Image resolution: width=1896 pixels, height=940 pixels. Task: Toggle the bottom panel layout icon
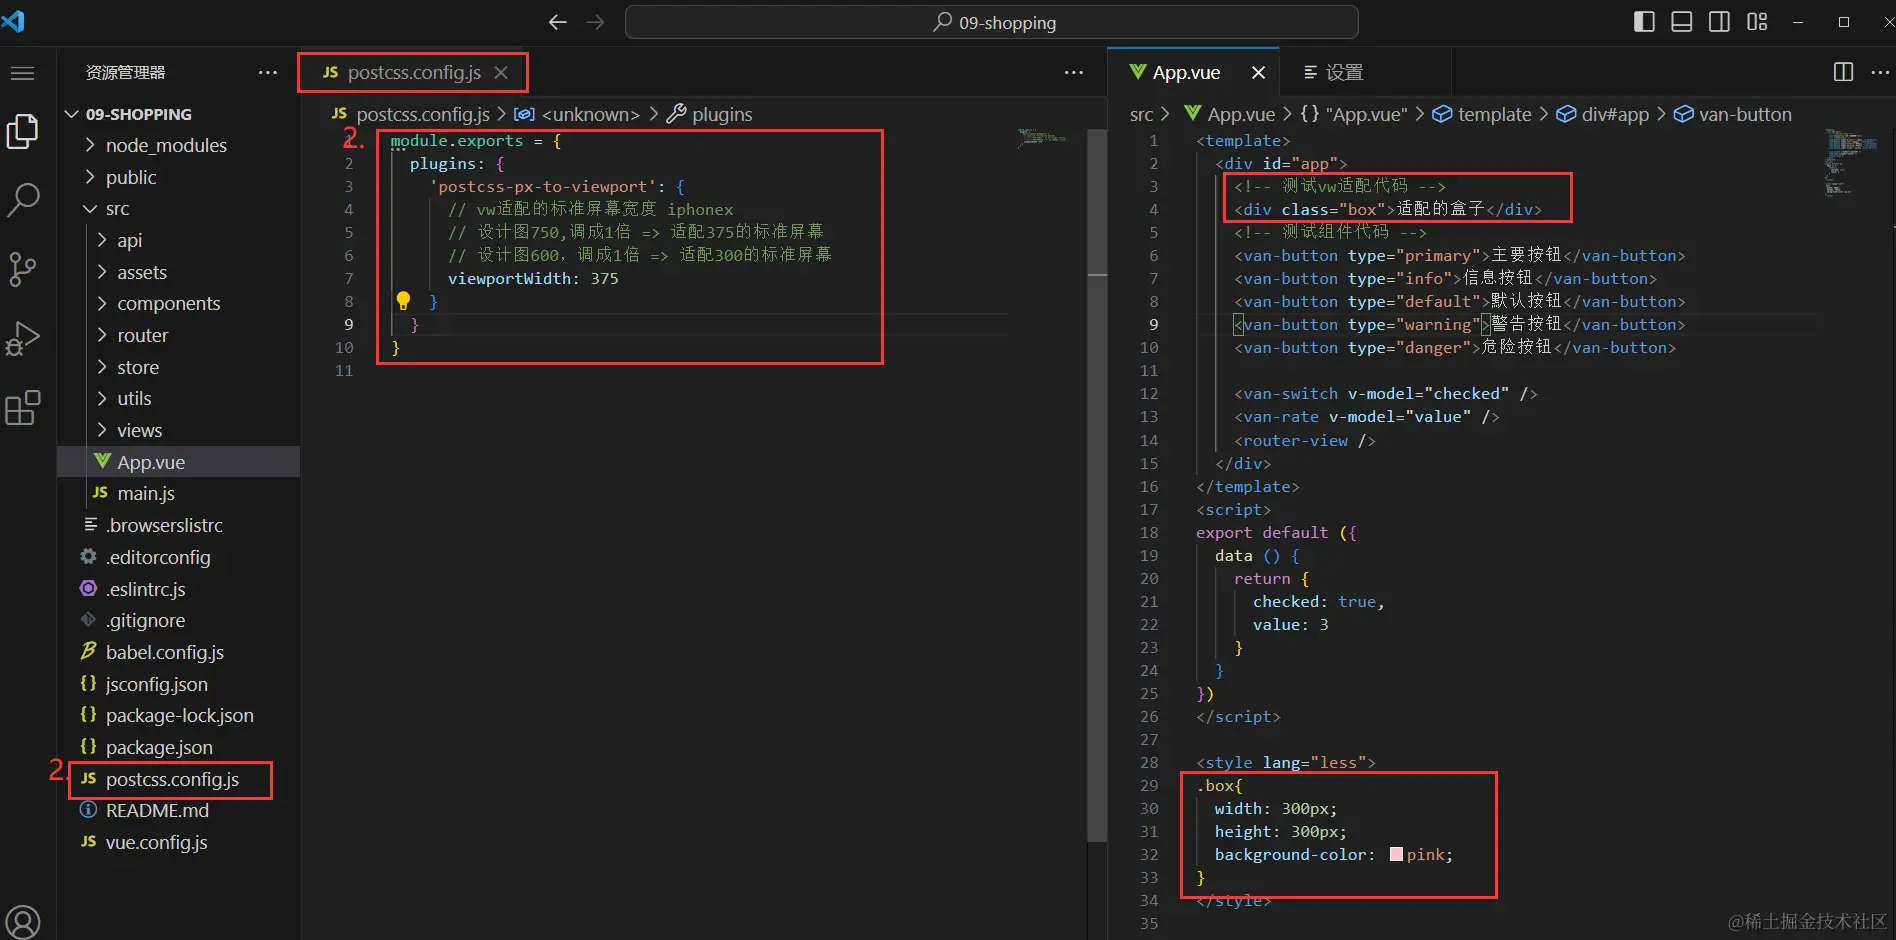tap(1682, 22)
